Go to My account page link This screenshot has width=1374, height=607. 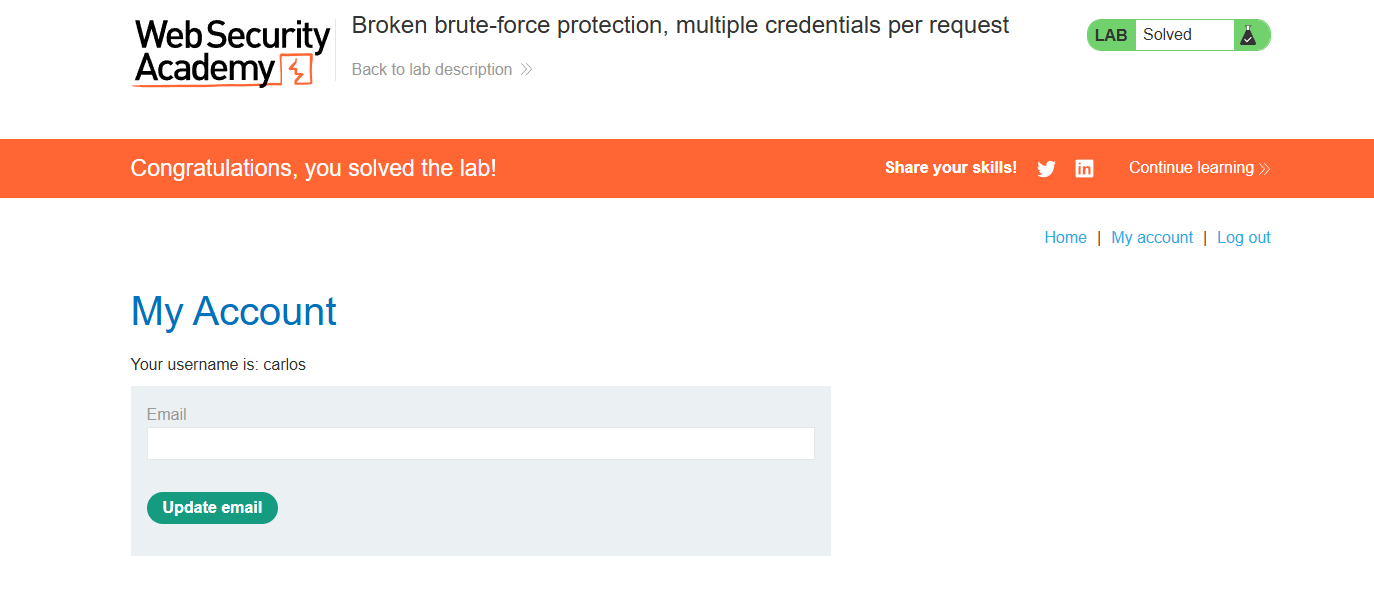[1152, 238]
